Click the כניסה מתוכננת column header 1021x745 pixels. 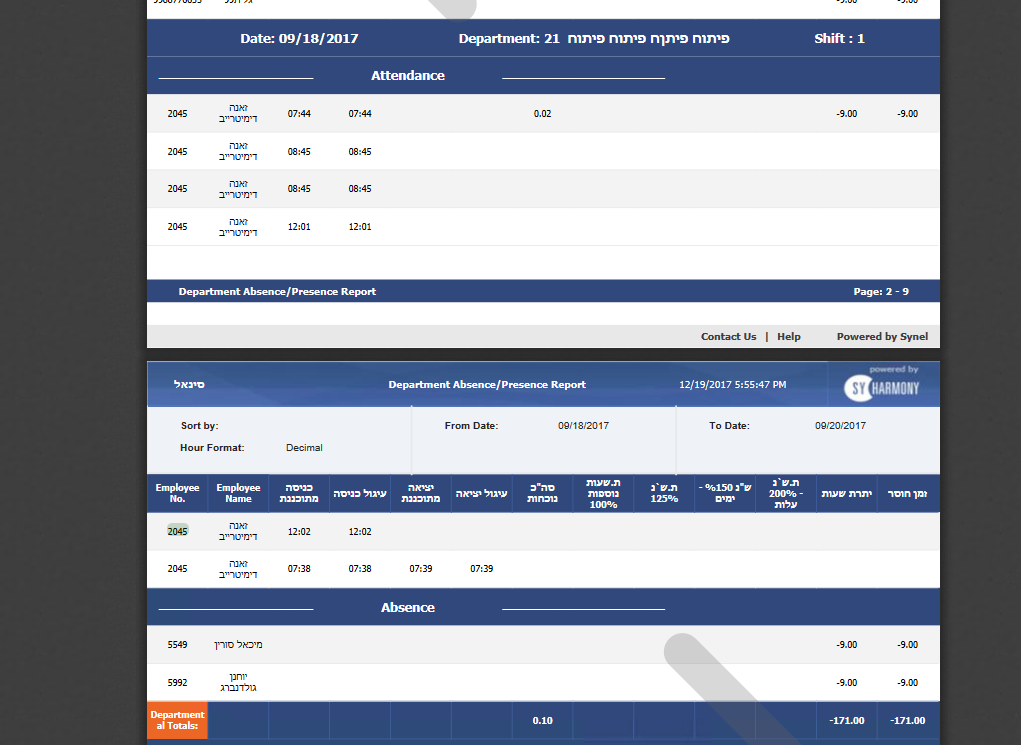click(x=299, y=493)
